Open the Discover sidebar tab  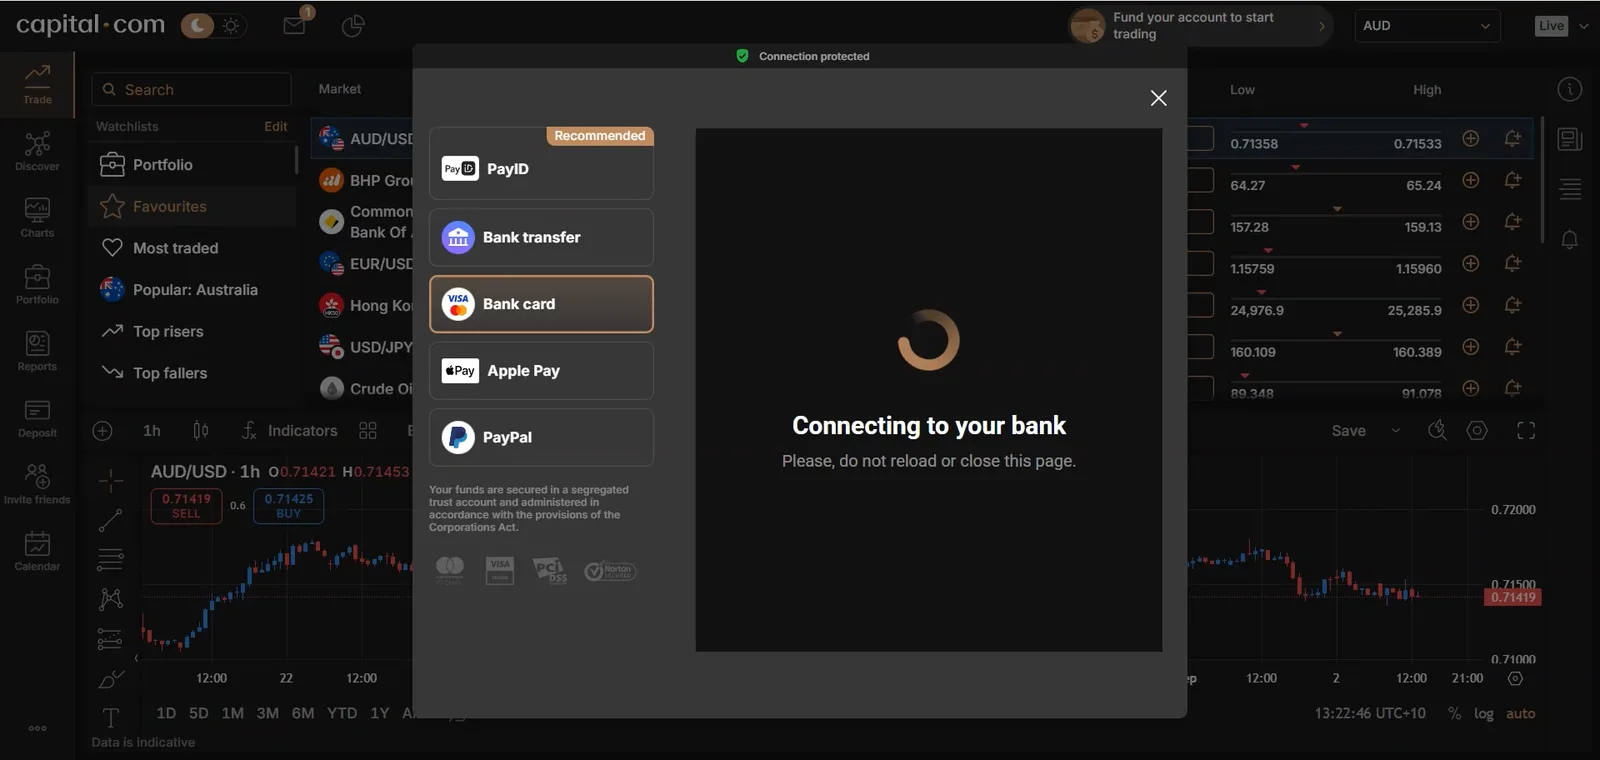[x=37, y=151]
